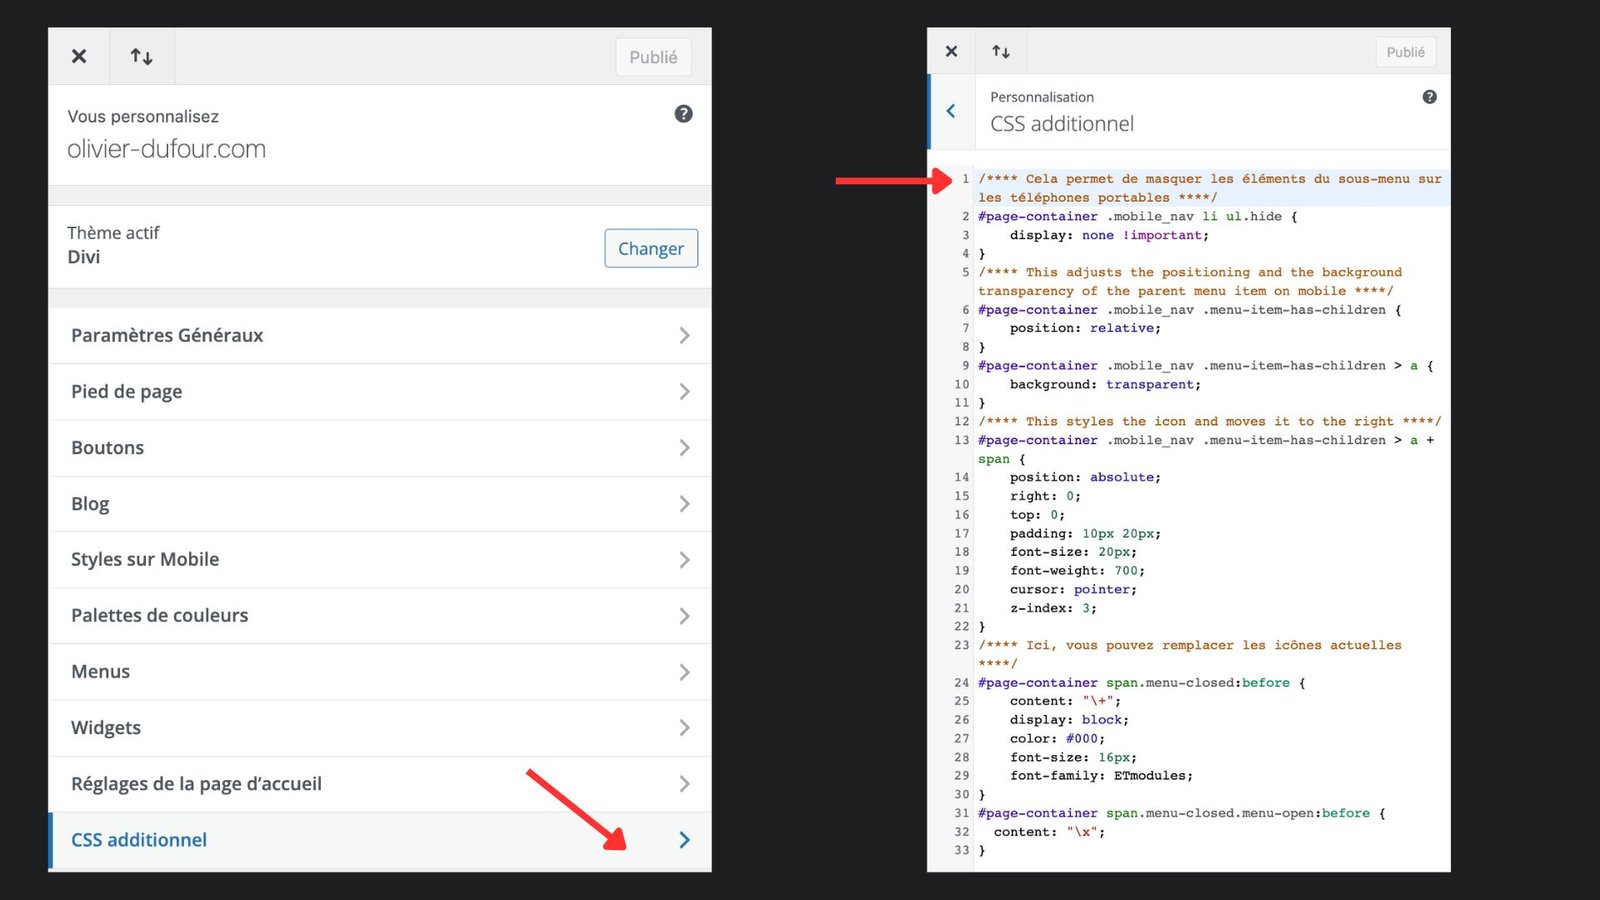The image size is (1600, 900).
Task: Expand chevron on Palettes de couleurs row
Action: [x=685, y=616]
